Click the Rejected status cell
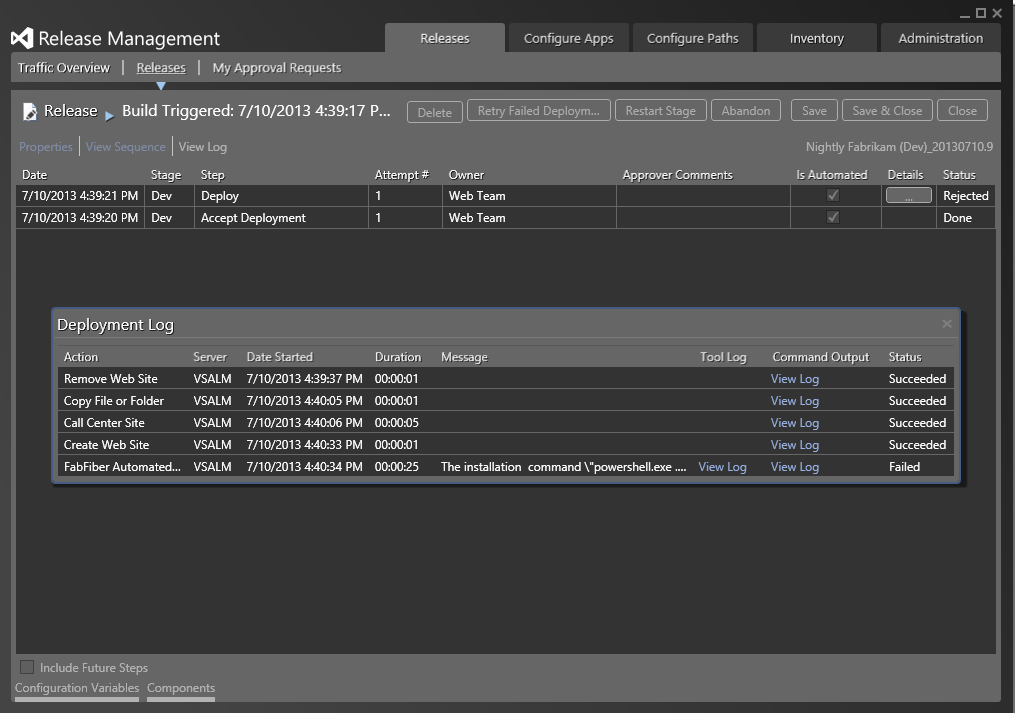 pos(965,196)
